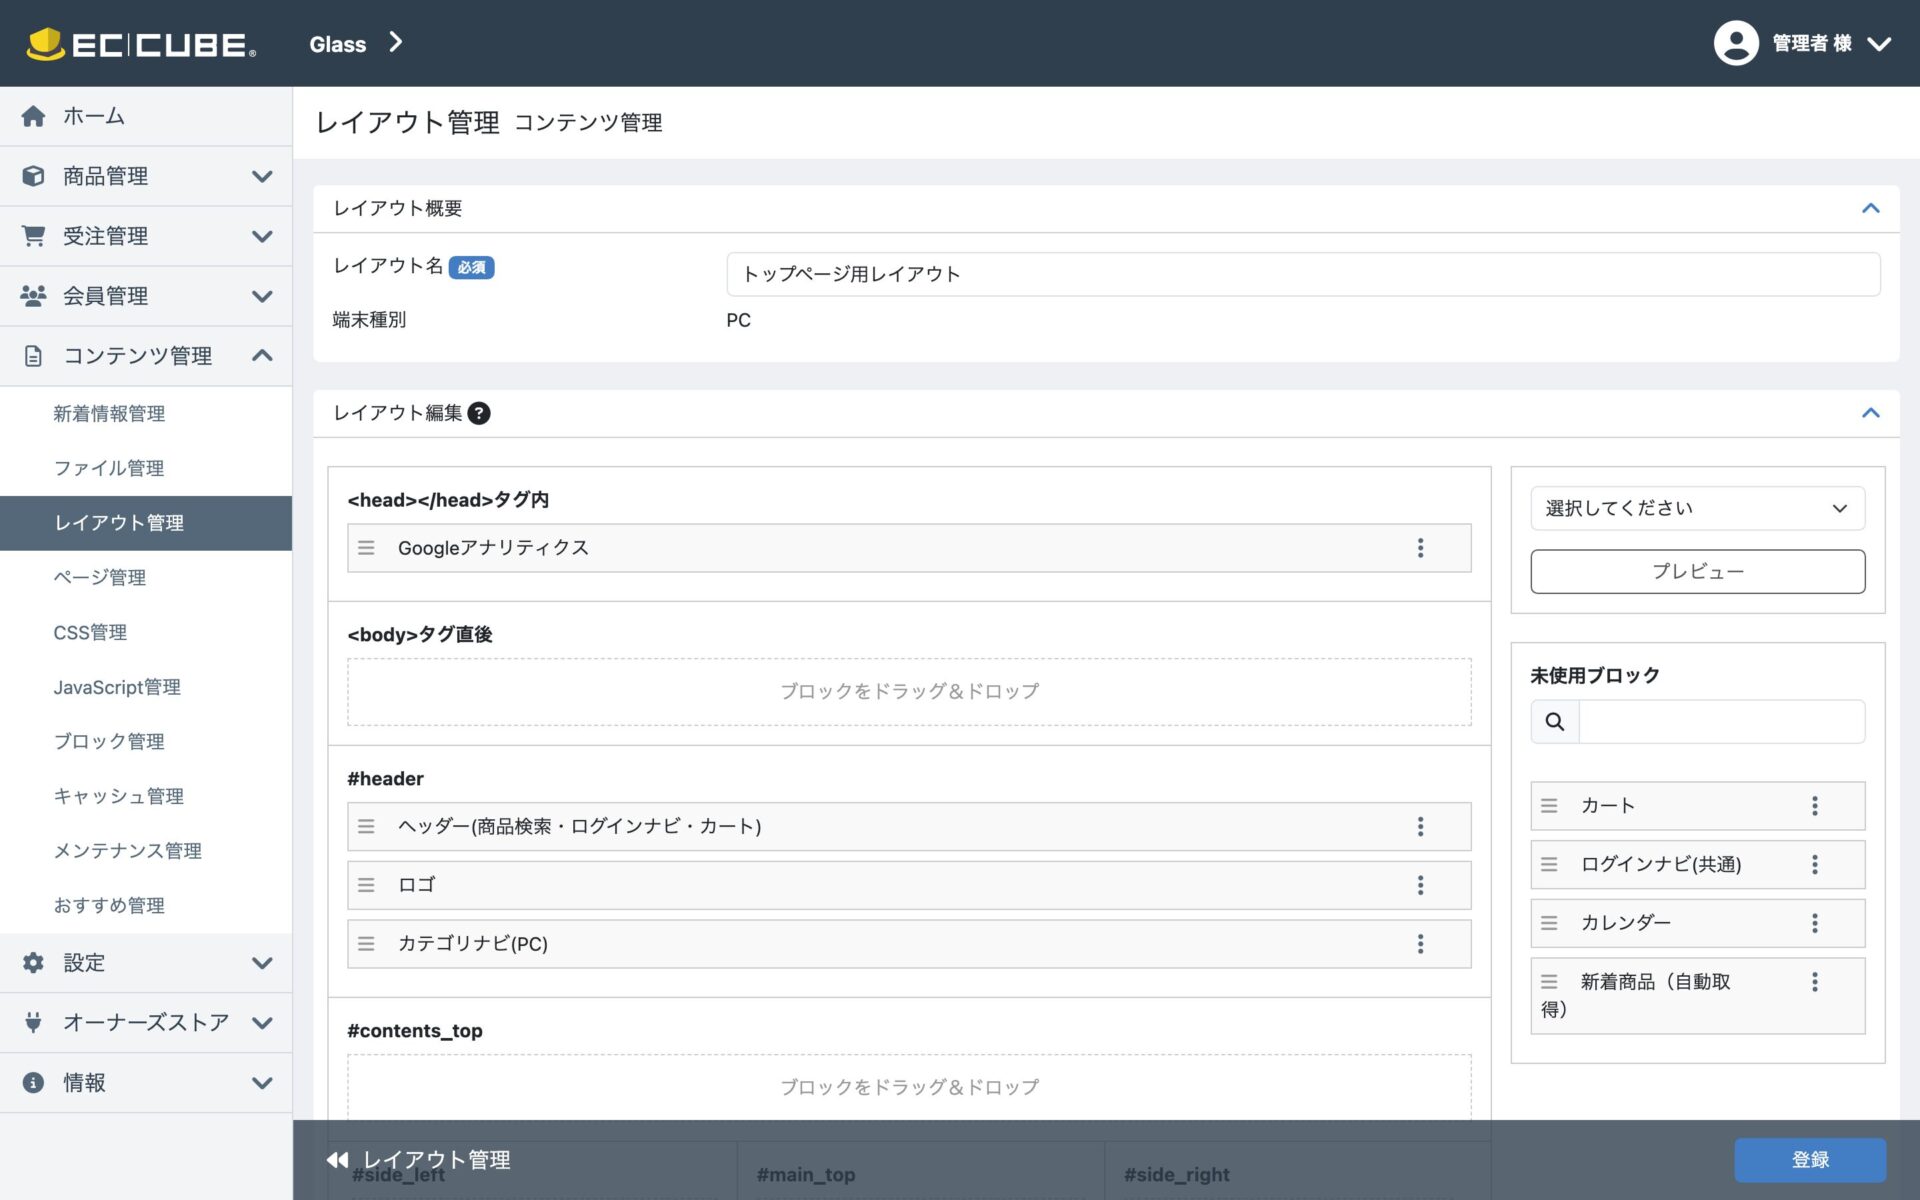Click the drag handle of カレンダー block
Image resolution: width=1920 pixels, height=1200 pixels.
click(1549, 923)
